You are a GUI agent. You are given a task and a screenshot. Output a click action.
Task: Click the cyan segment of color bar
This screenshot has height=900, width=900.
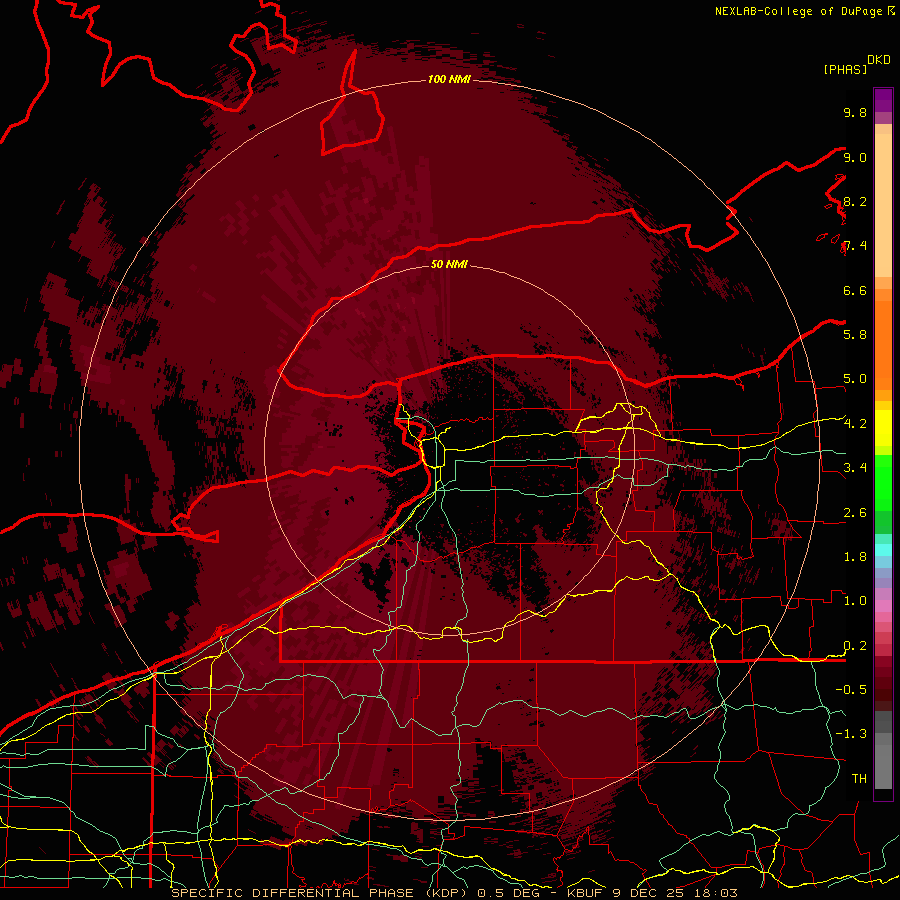coord(883,549)
